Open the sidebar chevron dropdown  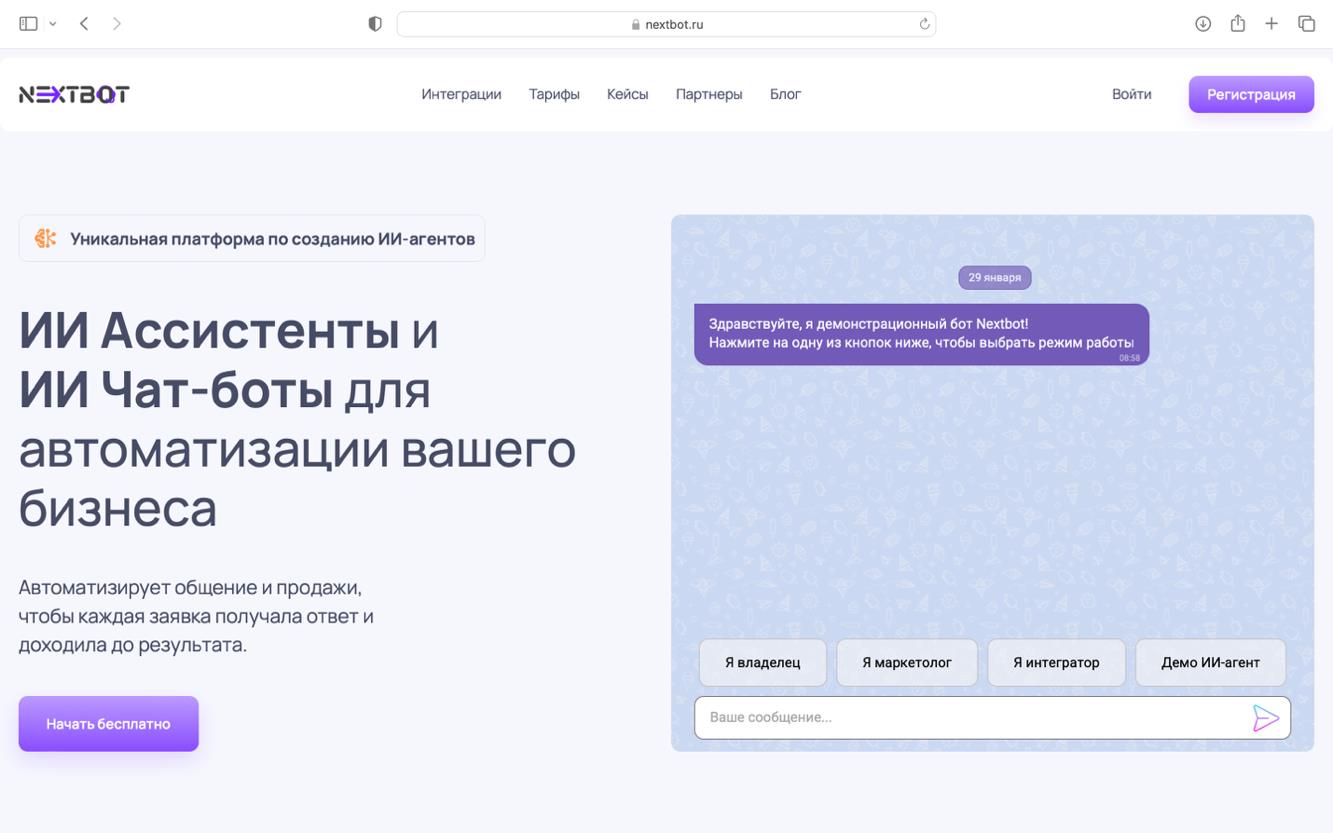point(52,22)
